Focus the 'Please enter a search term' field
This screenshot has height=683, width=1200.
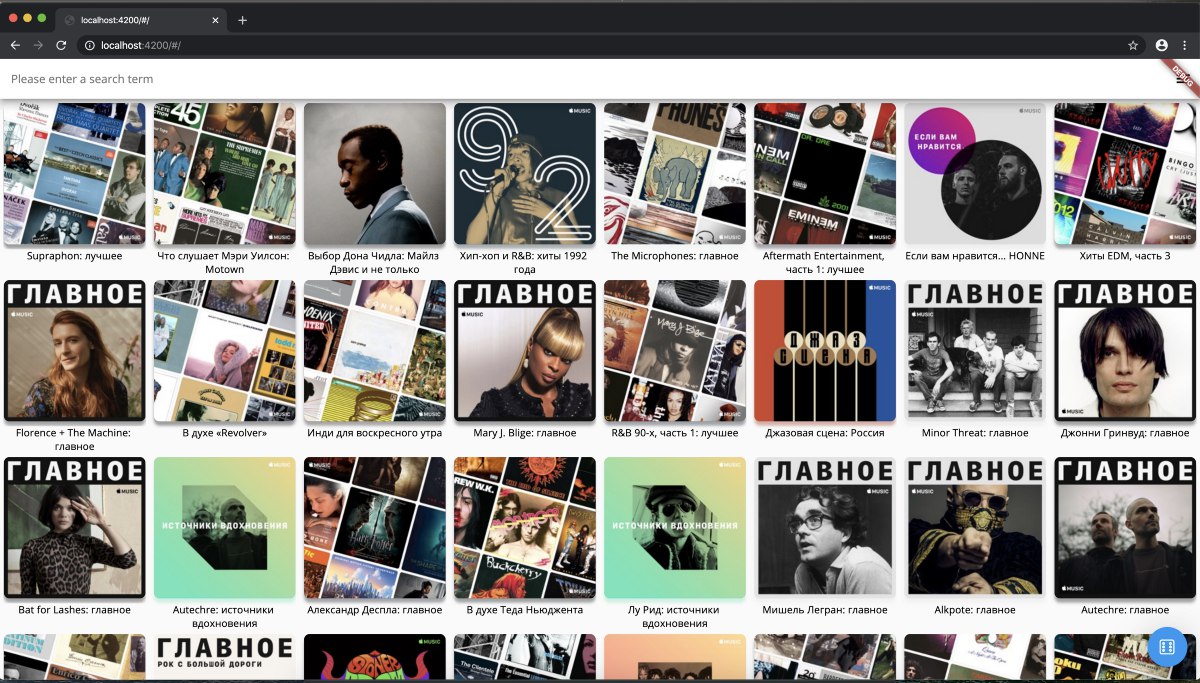[580, 79]
